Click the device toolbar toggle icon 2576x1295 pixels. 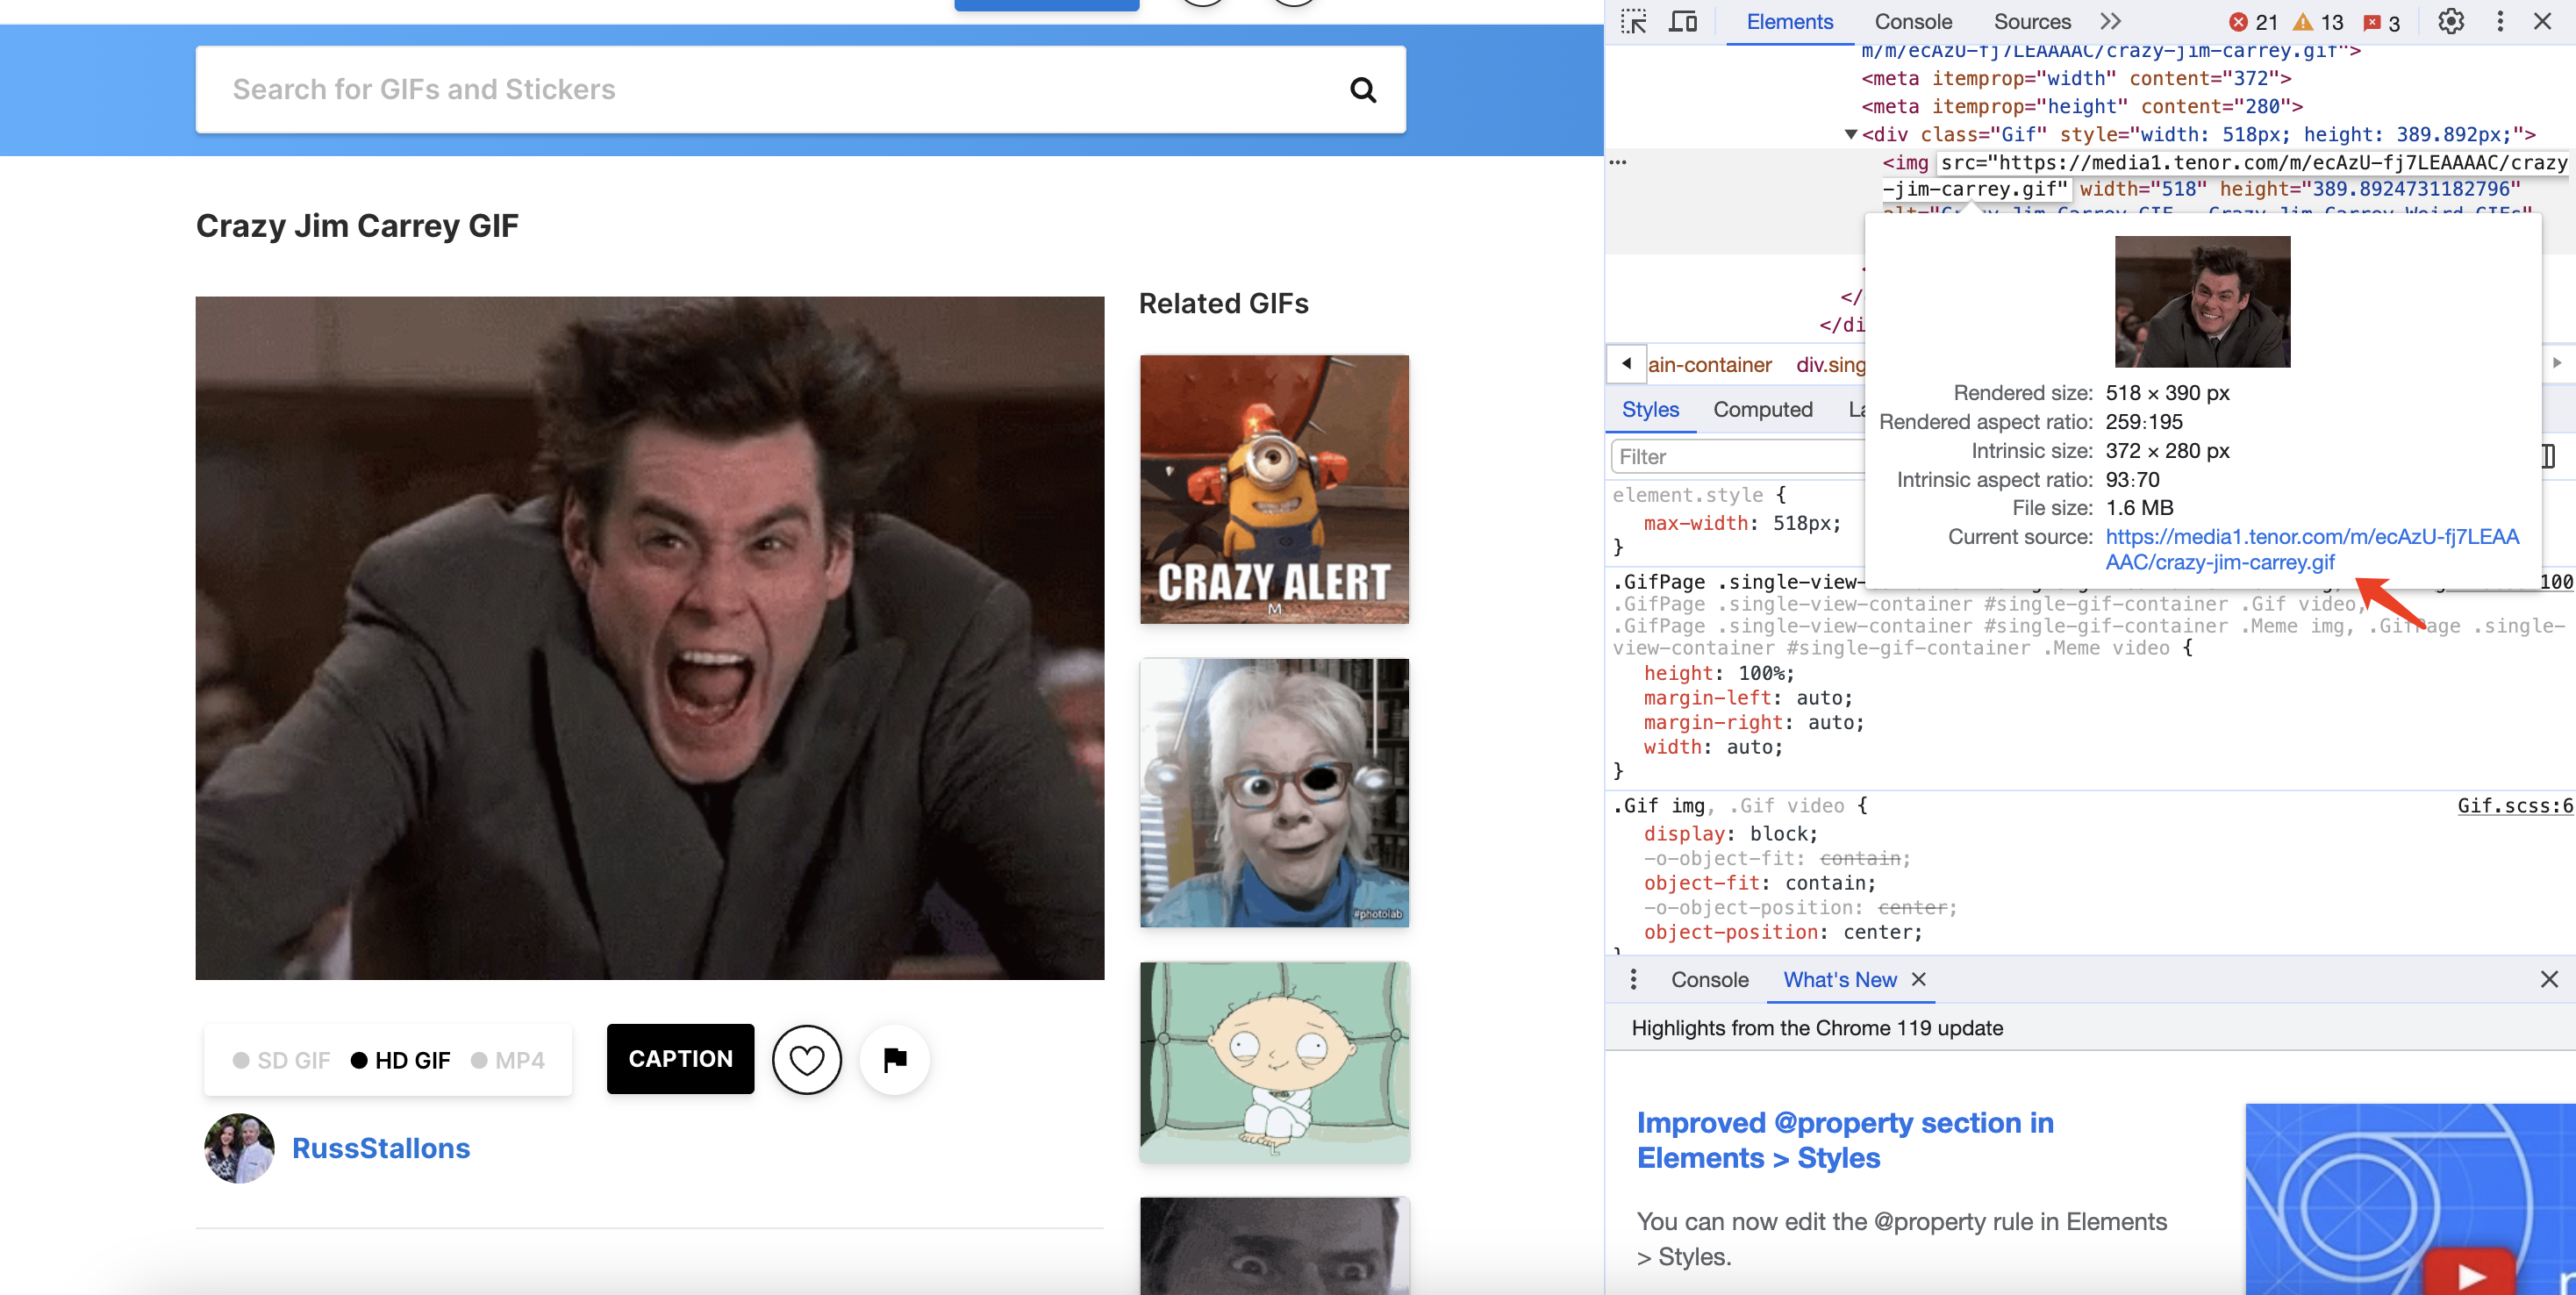pyautogui.click(x=1686, y=20)
